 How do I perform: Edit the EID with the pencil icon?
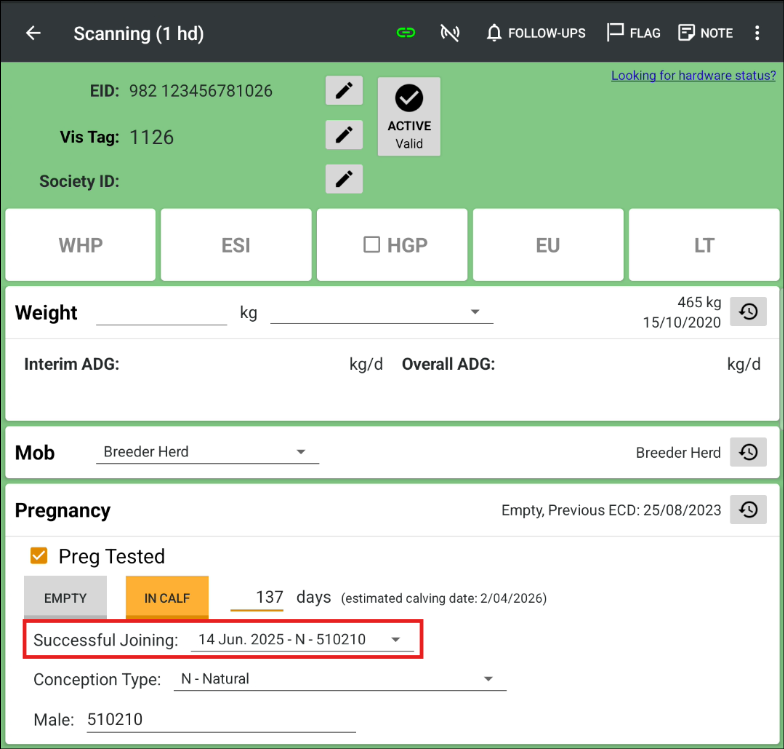pos(344,91)
